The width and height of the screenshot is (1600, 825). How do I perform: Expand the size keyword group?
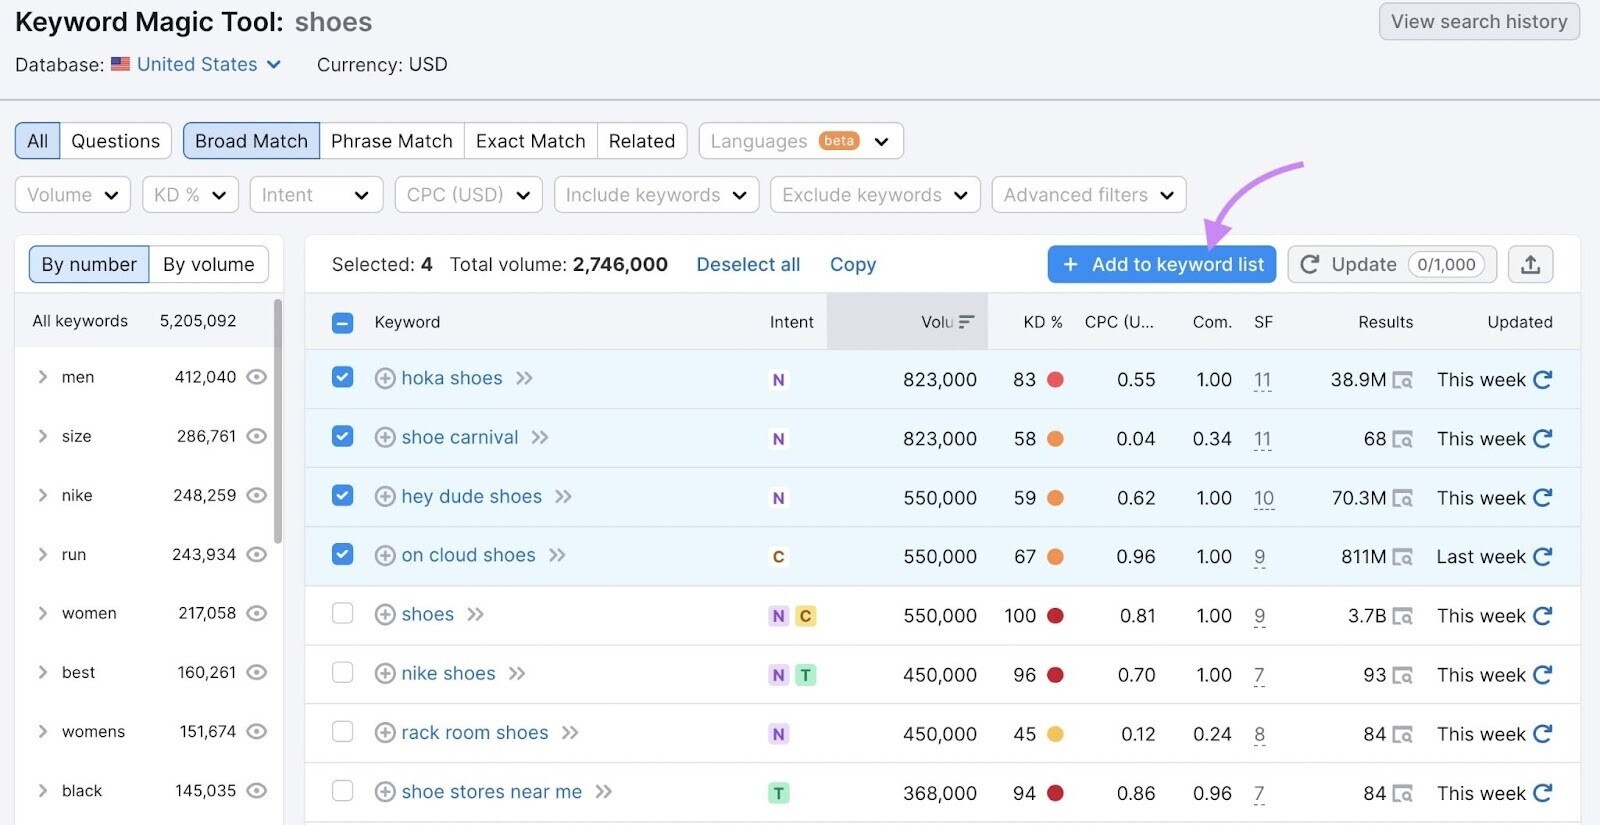click(x=42, y=436)
